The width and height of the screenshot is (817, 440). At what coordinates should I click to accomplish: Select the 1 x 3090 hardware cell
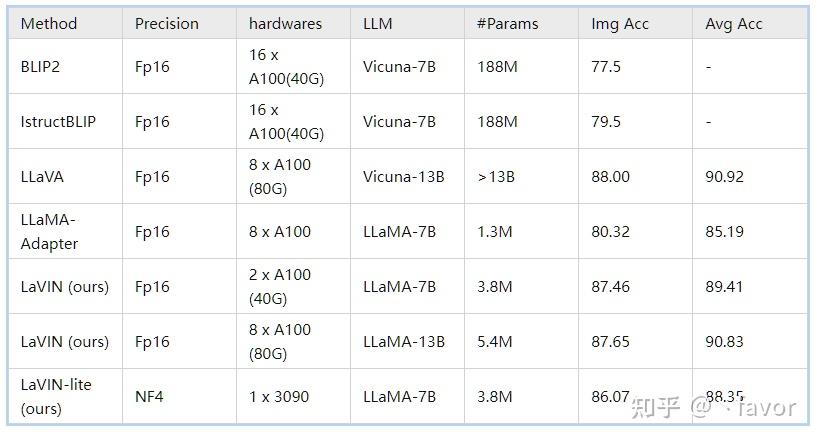pos(280,397)
